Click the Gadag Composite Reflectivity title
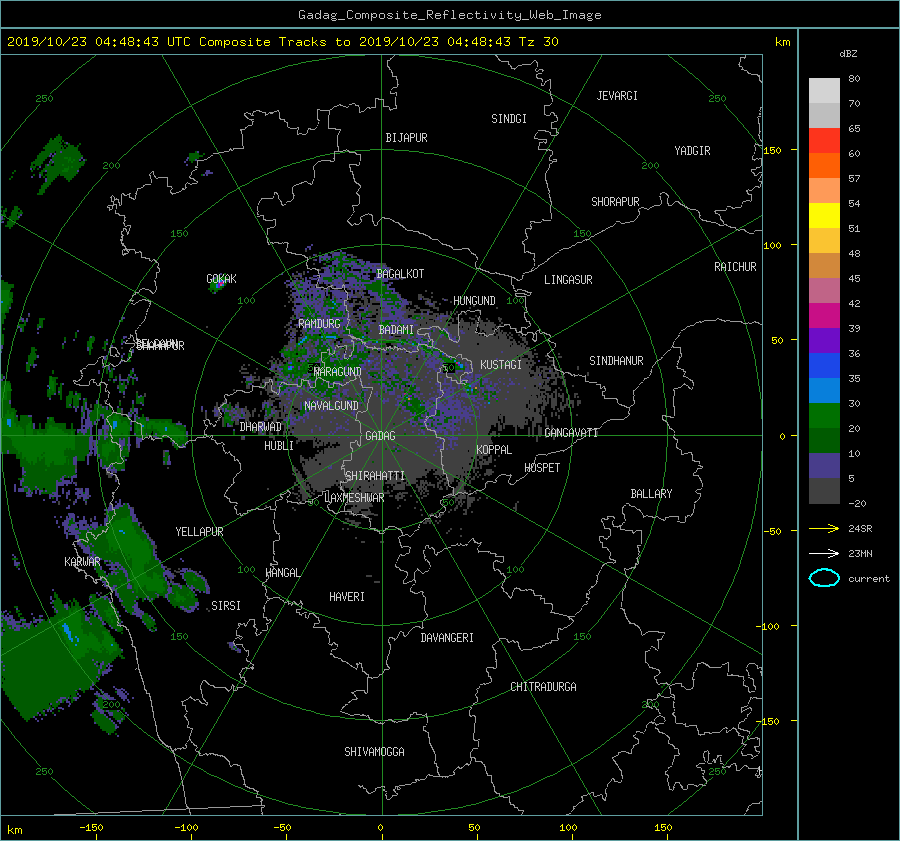The image size is (900, 841). point(449,15)
